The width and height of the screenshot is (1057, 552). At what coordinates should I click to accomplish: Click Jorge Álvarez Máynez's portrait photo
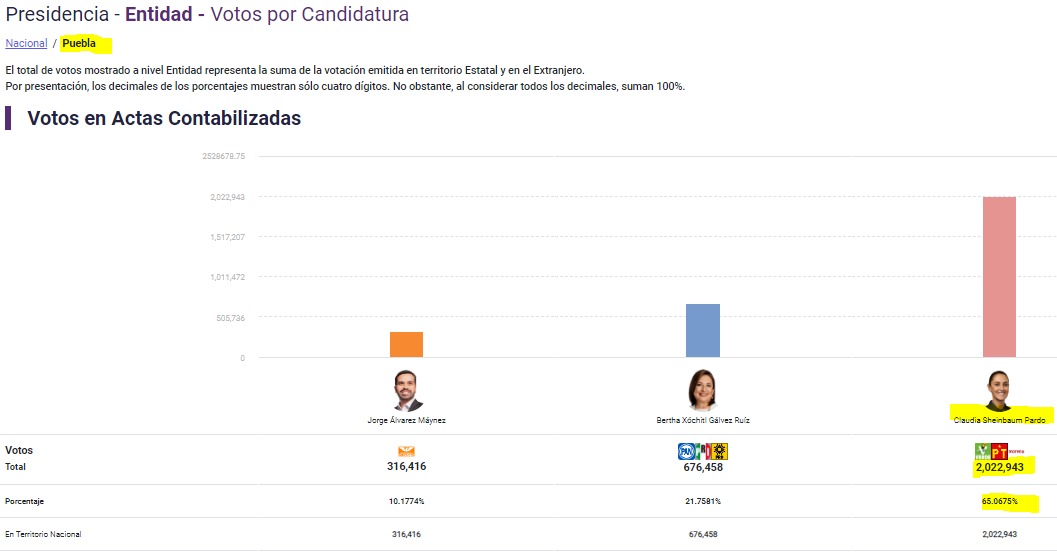[x=407, y=390]
